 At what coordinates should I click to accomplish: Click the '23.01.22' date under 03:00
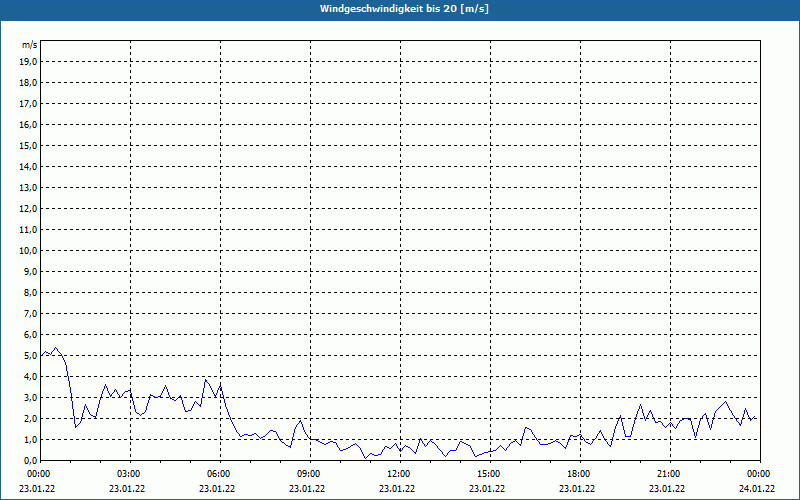(127, 489)
